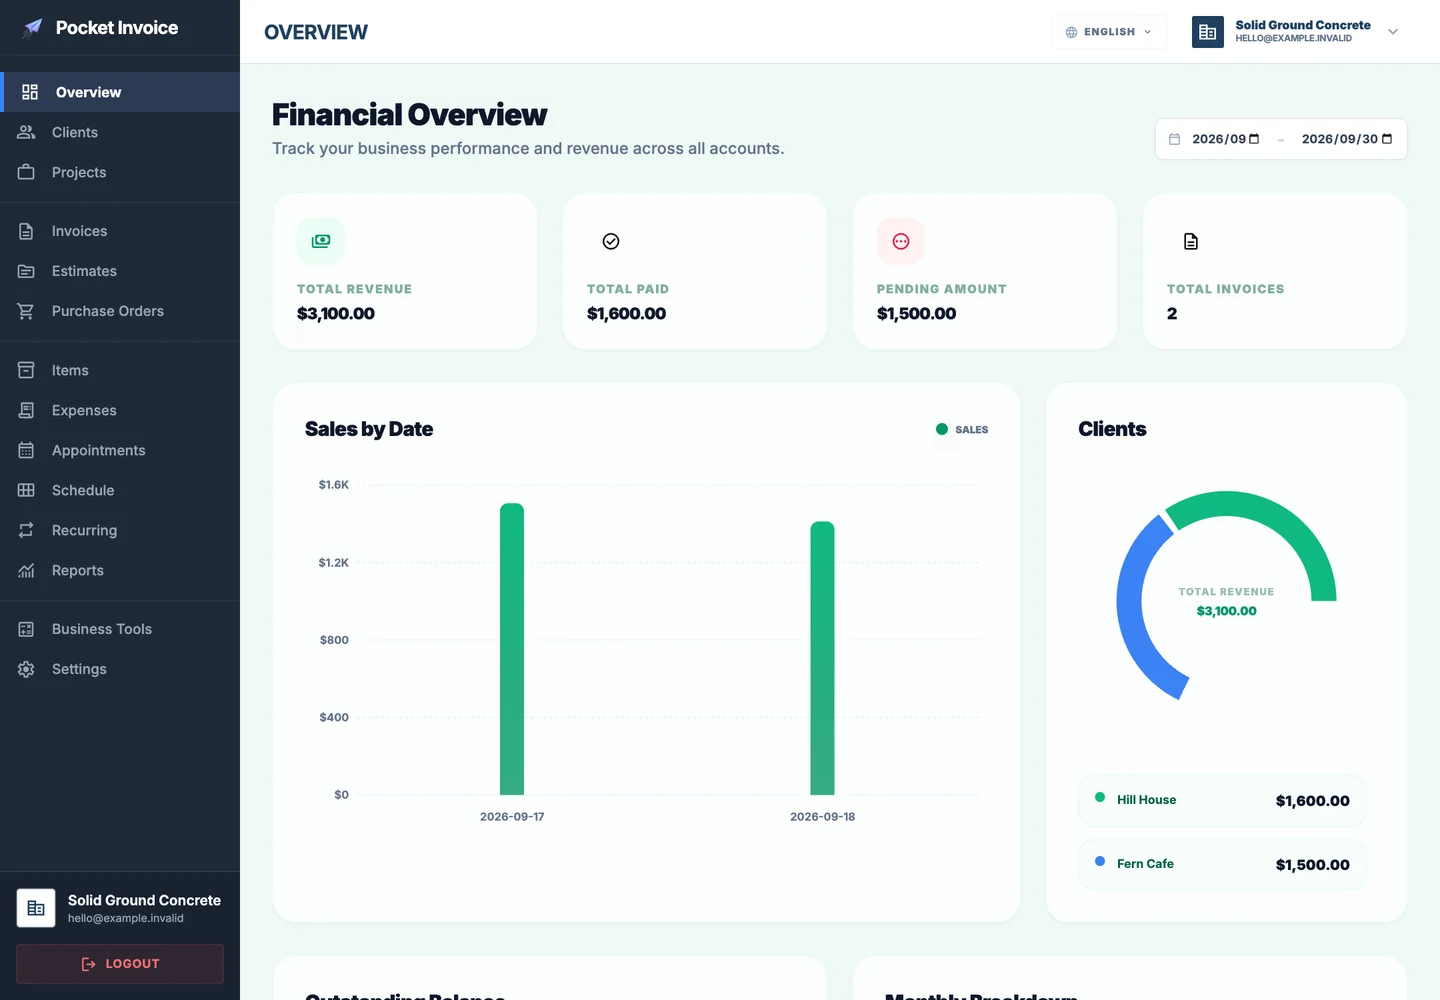This screenshot has width=1440, height=1000.
Task: Open Business Tools
Action: coord(120,629)
